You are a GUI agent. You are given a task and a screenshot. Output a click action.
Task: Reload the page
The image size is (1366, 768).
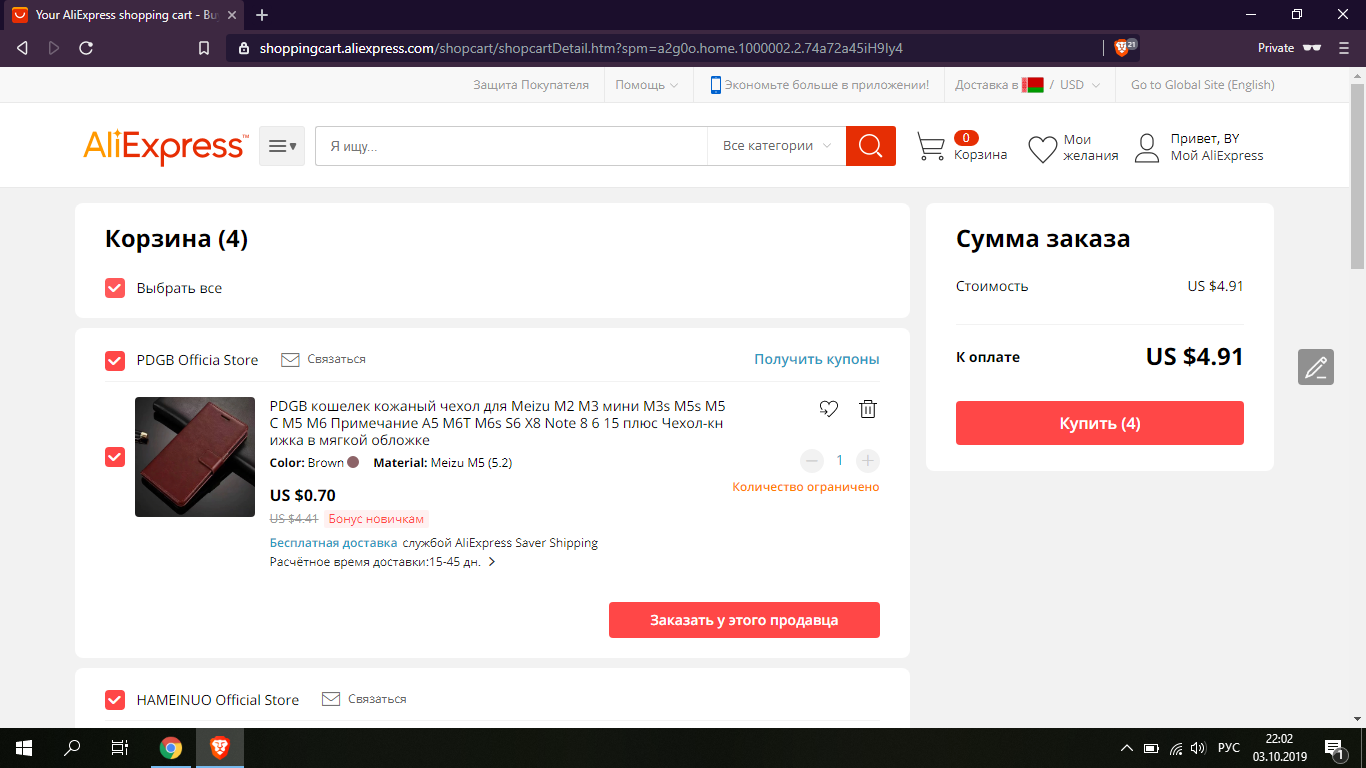(86, 48)
